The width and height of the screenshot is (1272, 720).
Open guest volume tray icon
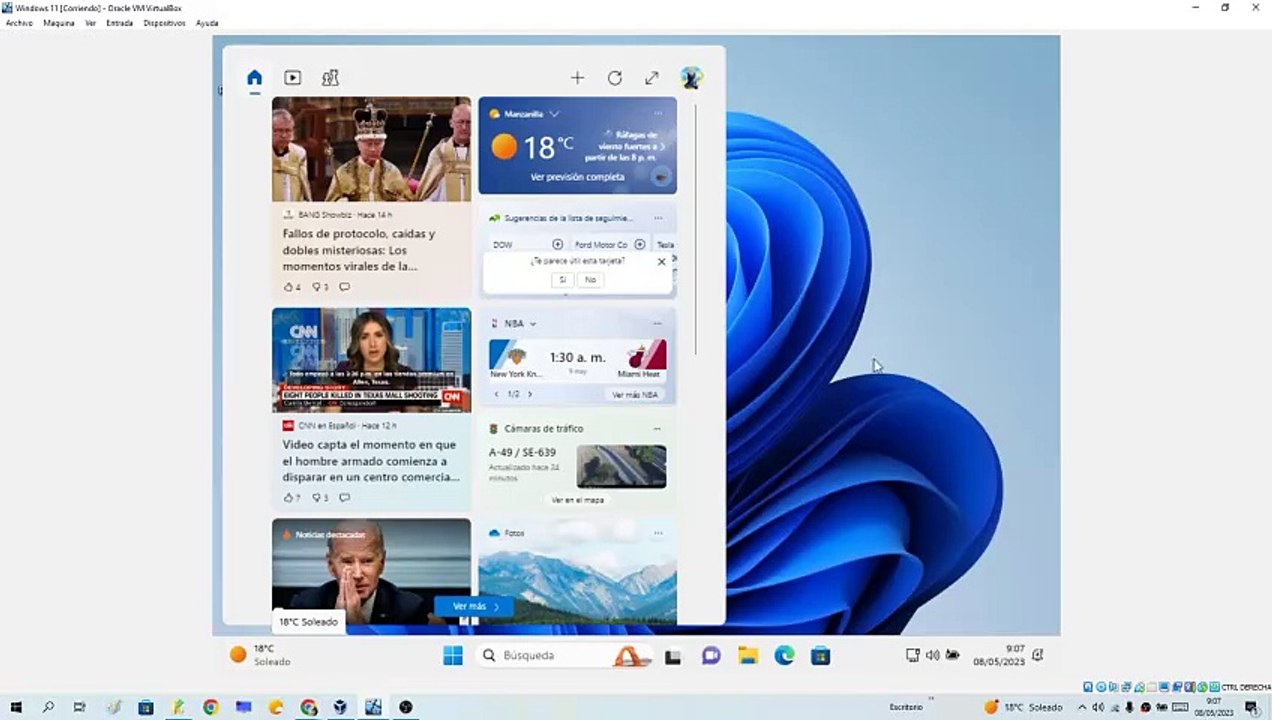[932, 655]
